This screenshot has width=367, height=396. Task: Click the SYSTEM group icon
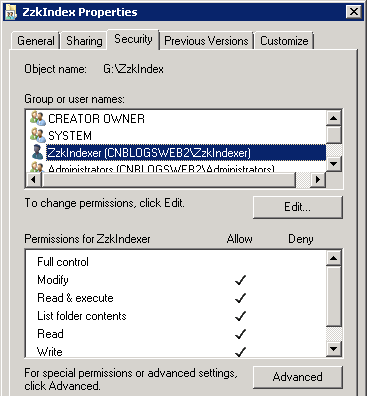point(38,135)
